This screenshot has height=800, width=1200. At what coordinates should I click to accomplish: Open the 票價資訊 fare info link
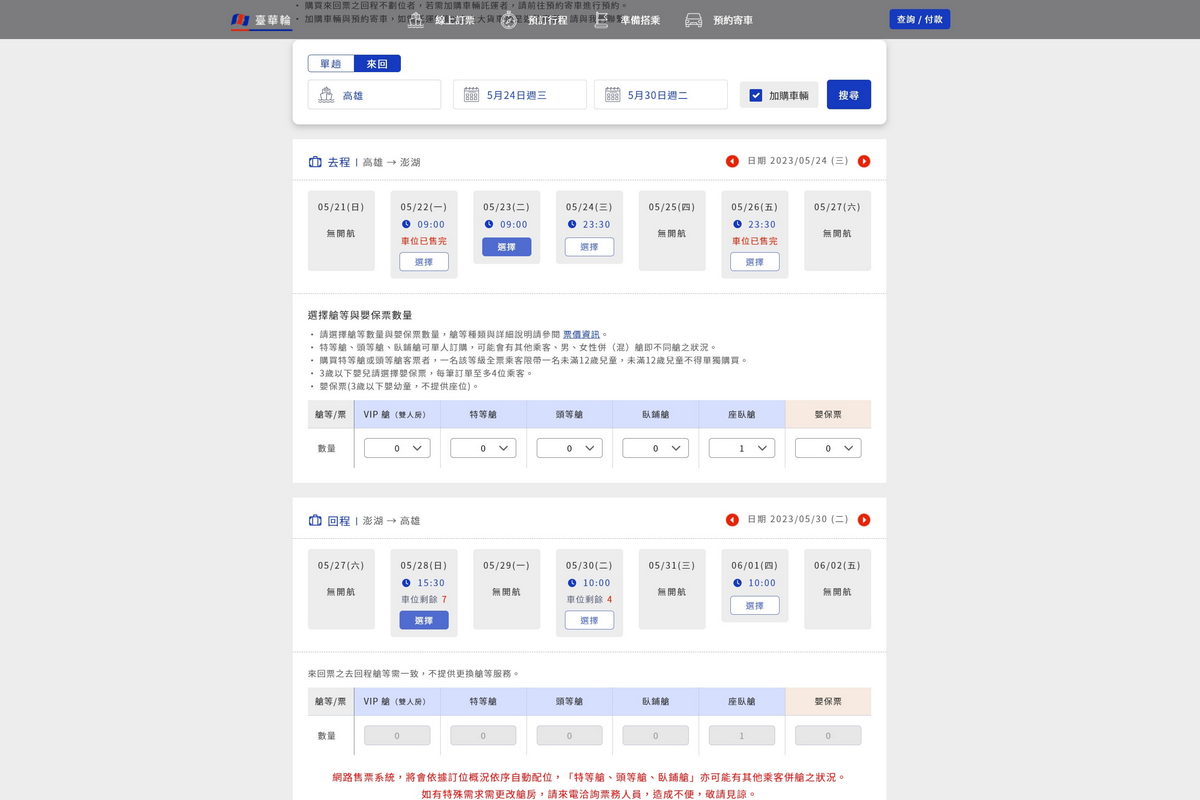click(x=581, y=334)
